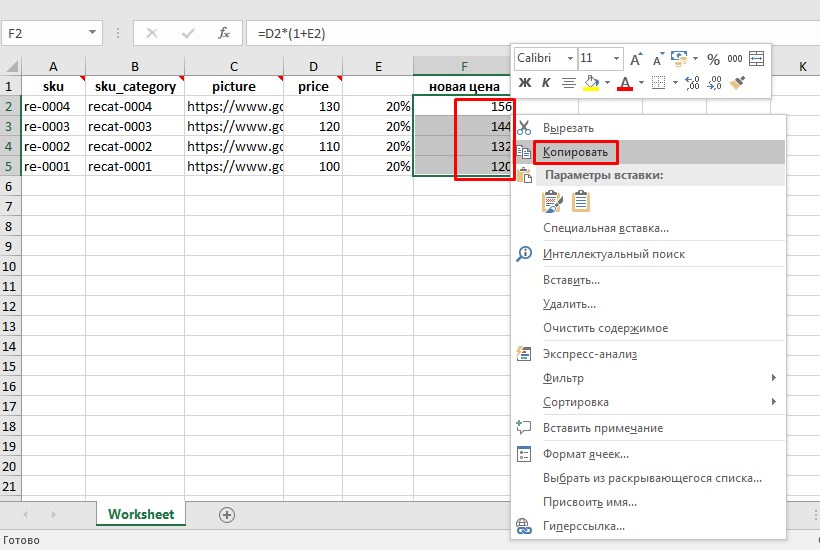Viewport: 820px width, 550px height.
Task: Click center align icon in mini toolbar
Action: click(568, 83)
